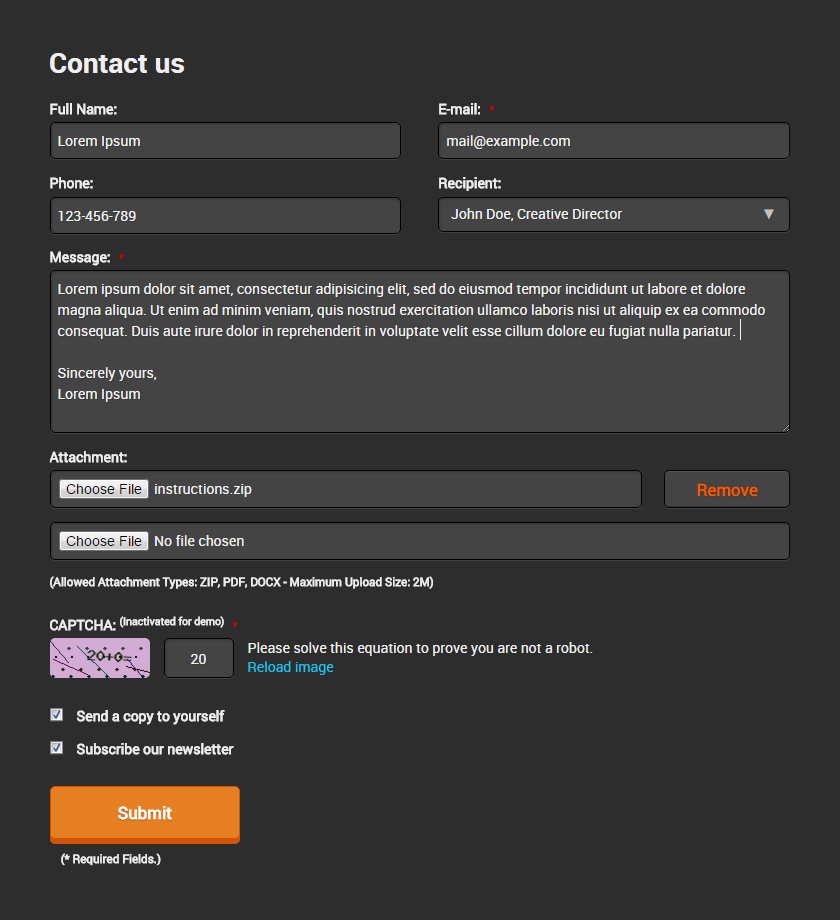The width and height of the screenshot is (840, 920).
Task: Focus the Full Name input field
Action: click(x=225, y=141)
